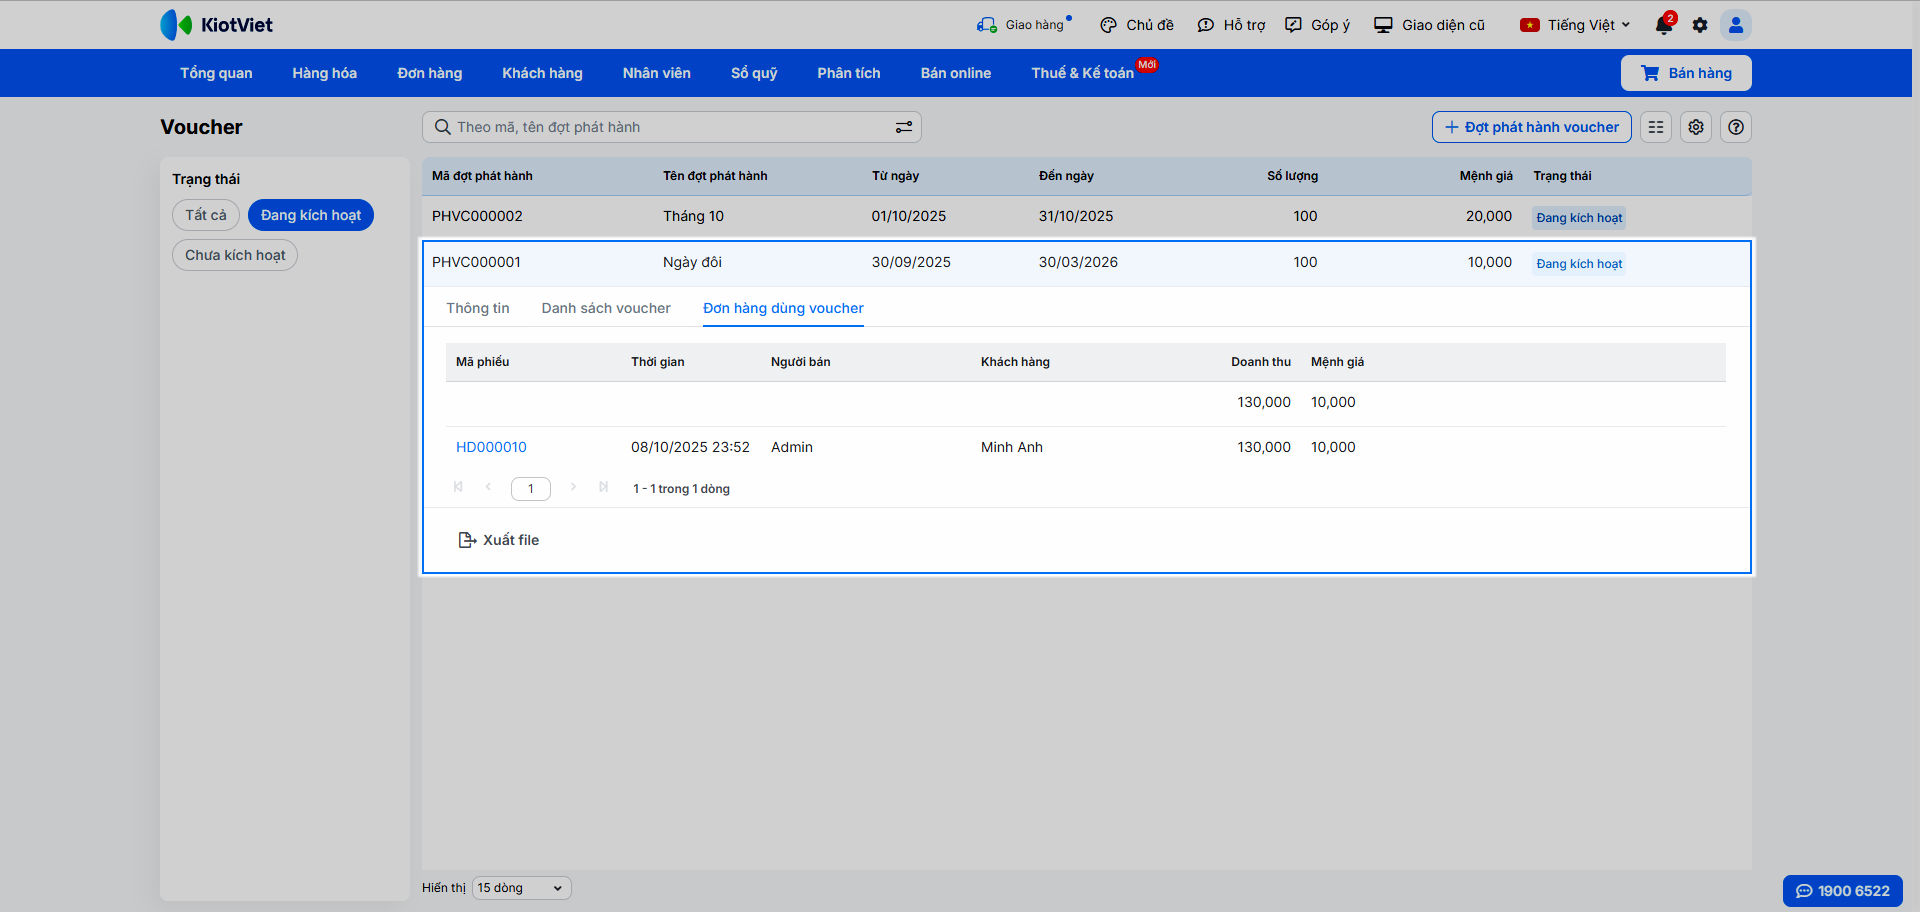Switch to the Danh sách voucher tab
The image size is (1920, 912).
coord(606,308)
